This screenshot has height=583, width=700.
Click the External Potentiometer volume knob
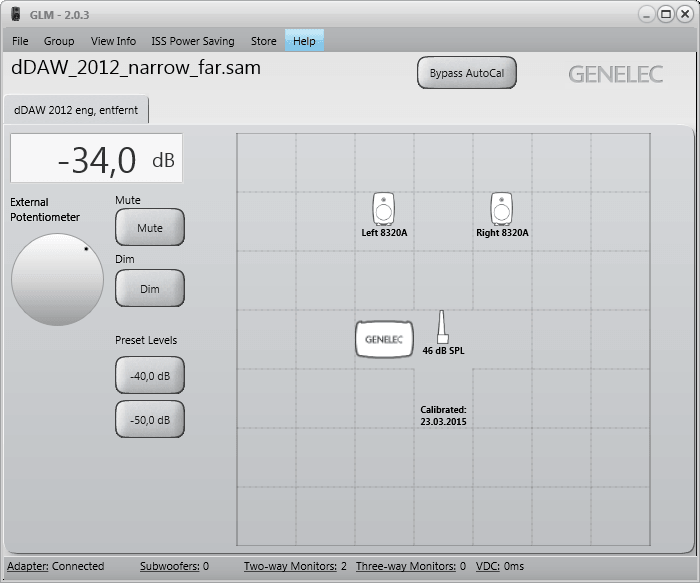(58, 279)
